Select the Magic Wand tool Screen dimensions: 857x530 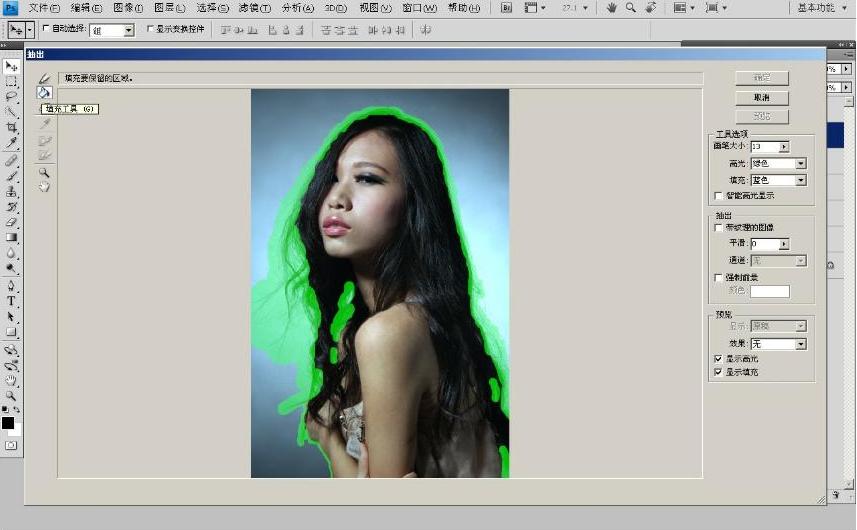coord(11,112)
